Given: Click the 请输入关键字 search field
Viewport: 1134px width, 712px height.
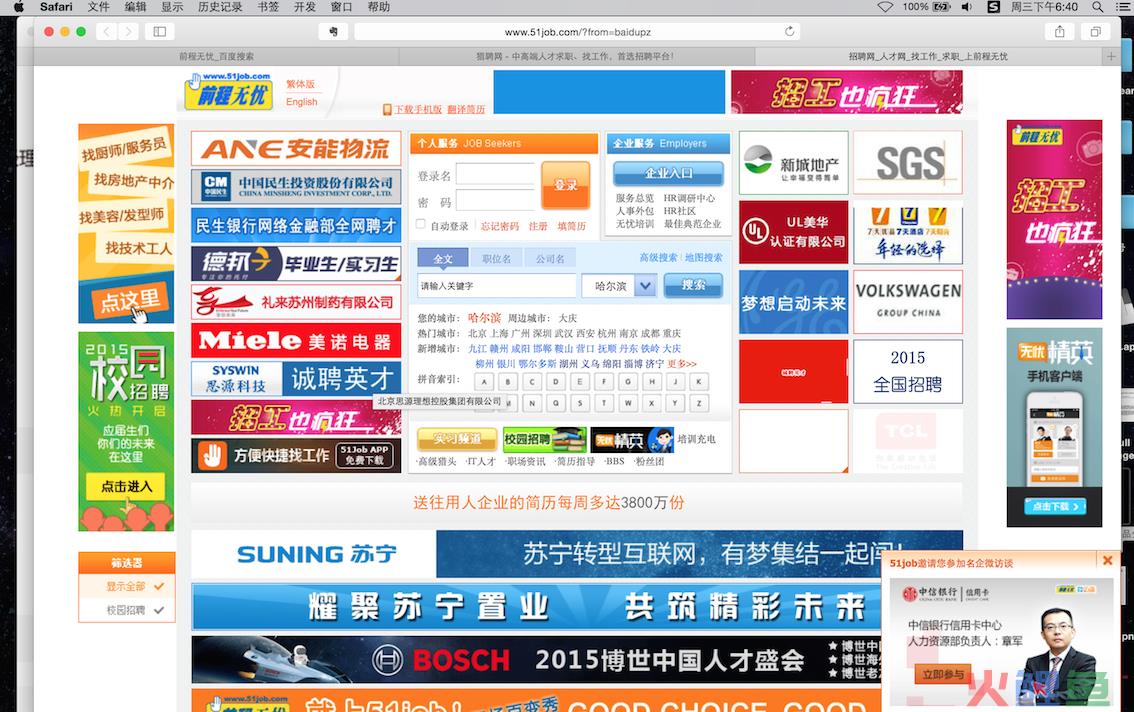Looking at the screenshot, I should click(497, 286).
